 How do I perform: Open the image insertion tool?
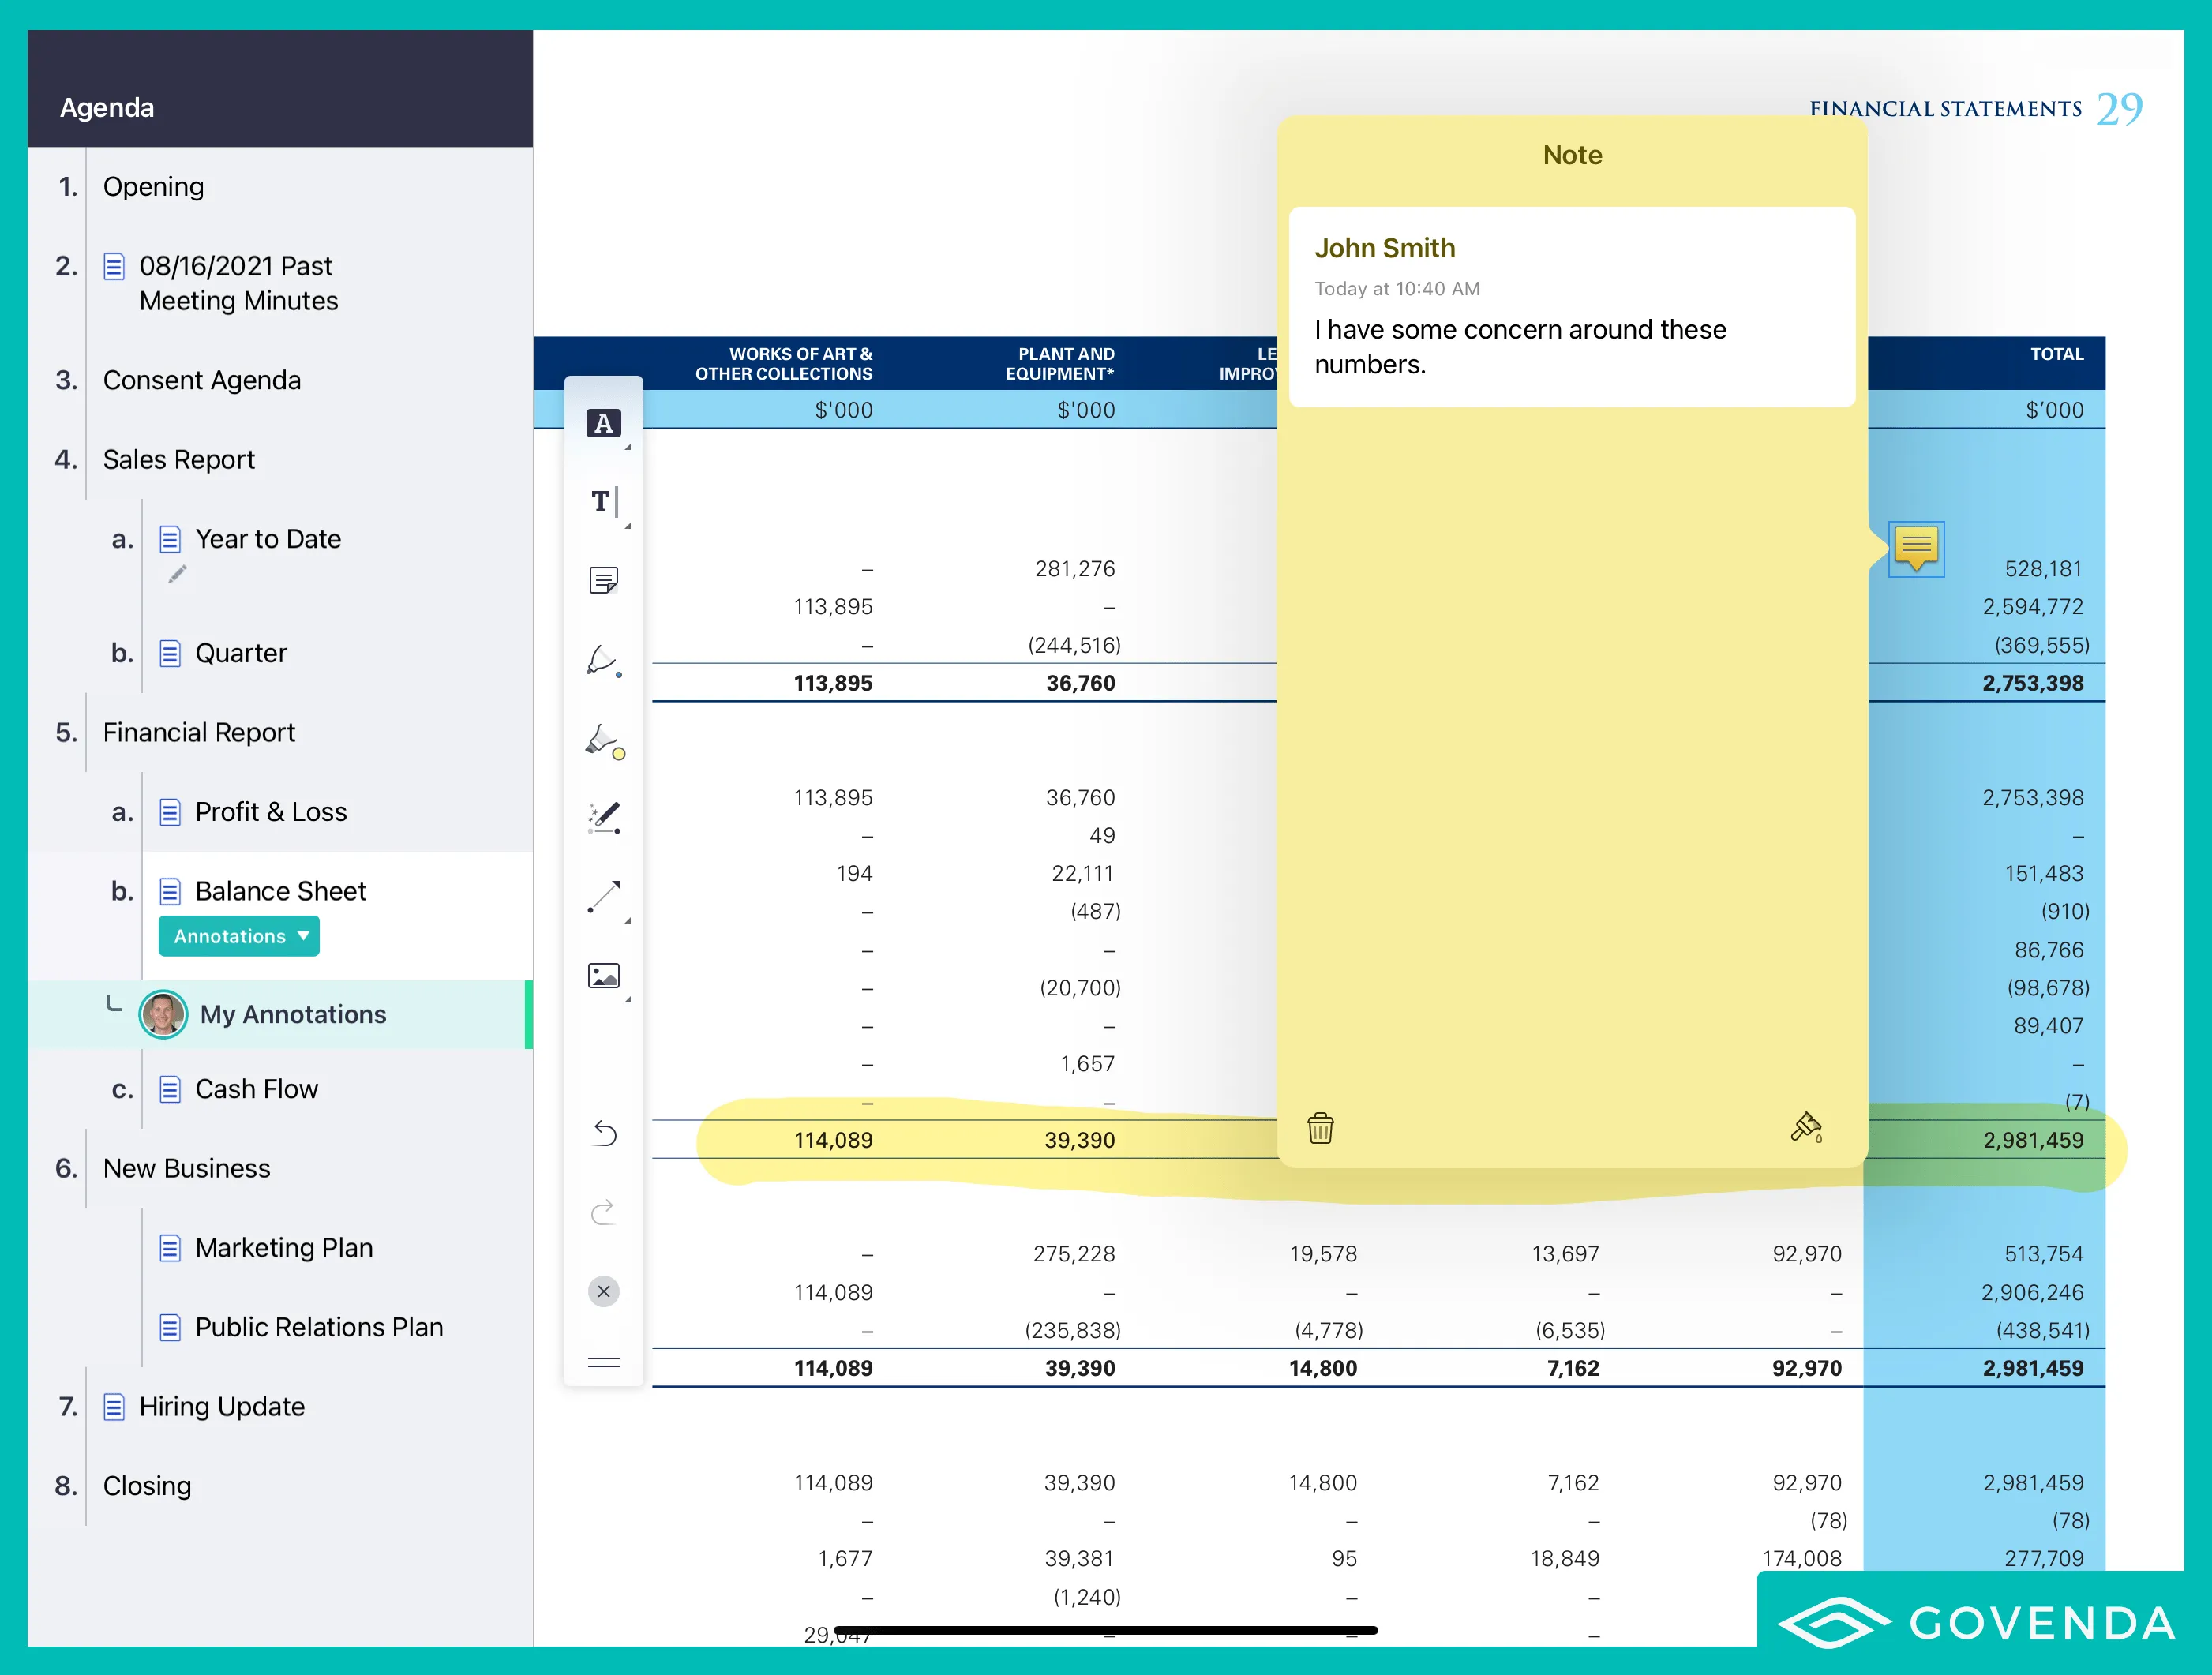pyautogui.click(x=604, y=977)
